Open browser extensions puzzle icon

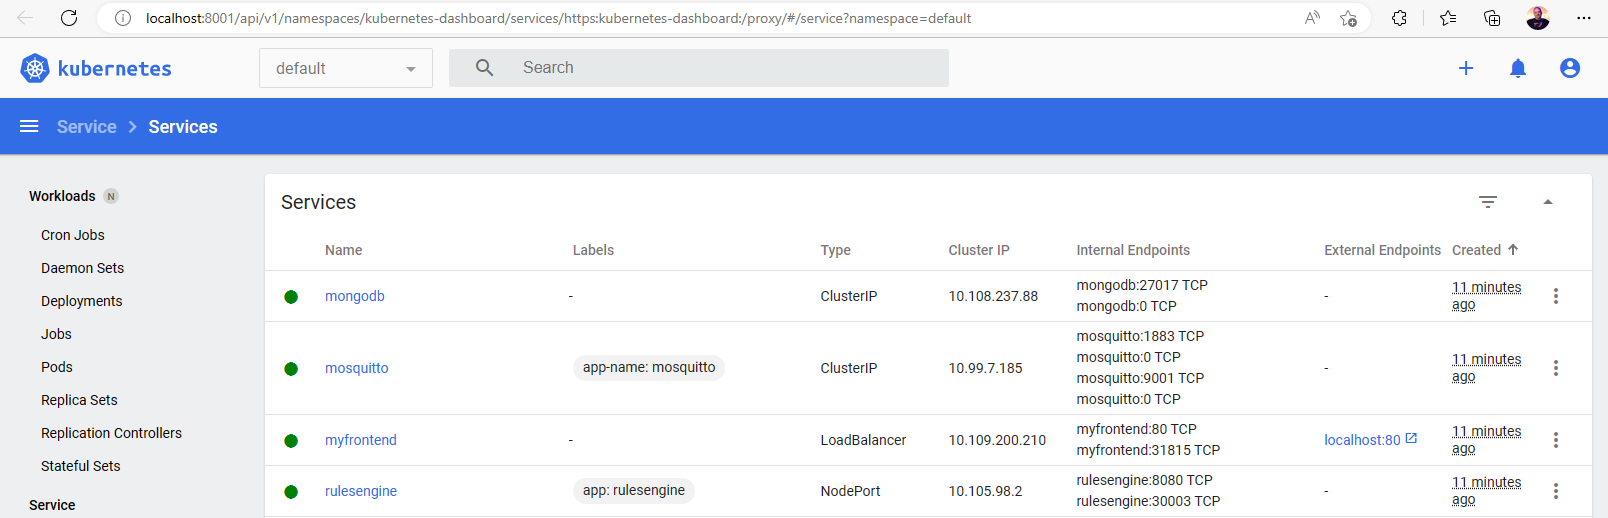click(1400, 18)
